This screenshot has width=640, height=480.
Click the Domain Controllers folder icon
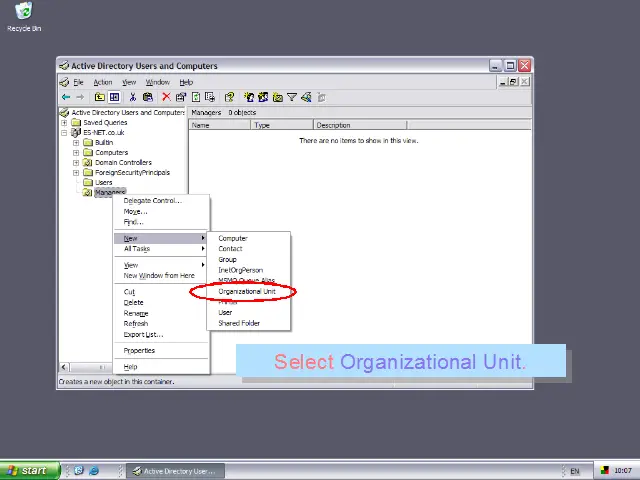(x=88, y=162)
